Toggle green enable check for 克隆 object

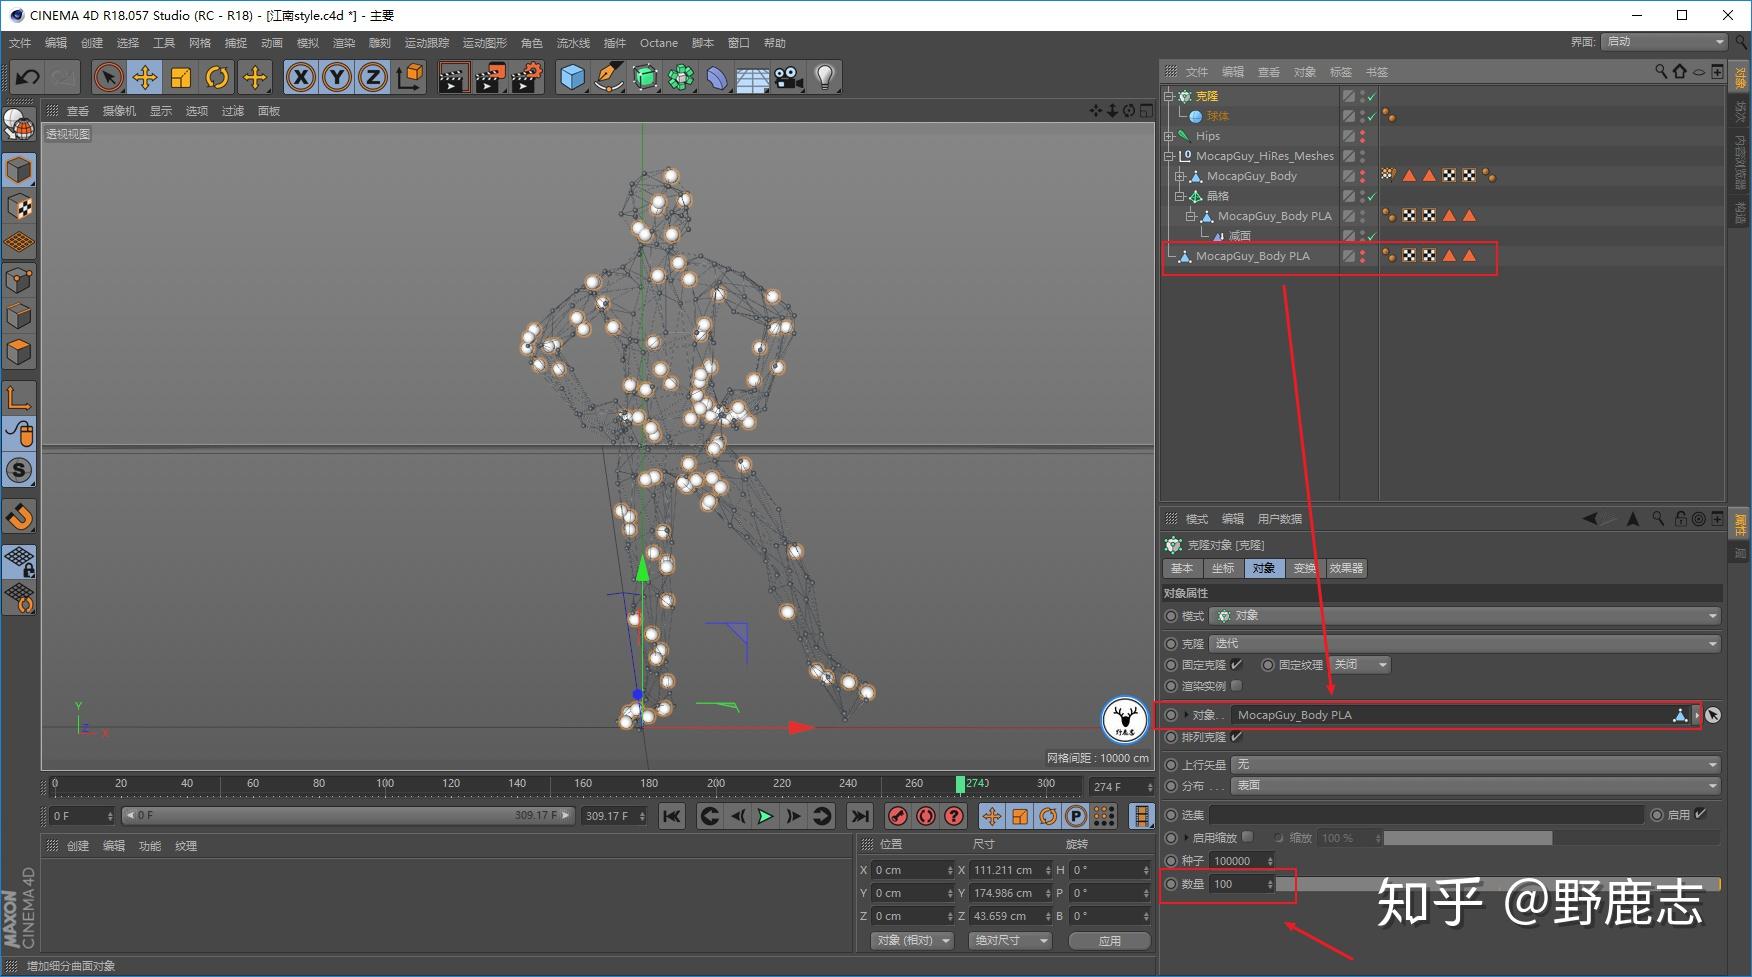coord(1372,96)
